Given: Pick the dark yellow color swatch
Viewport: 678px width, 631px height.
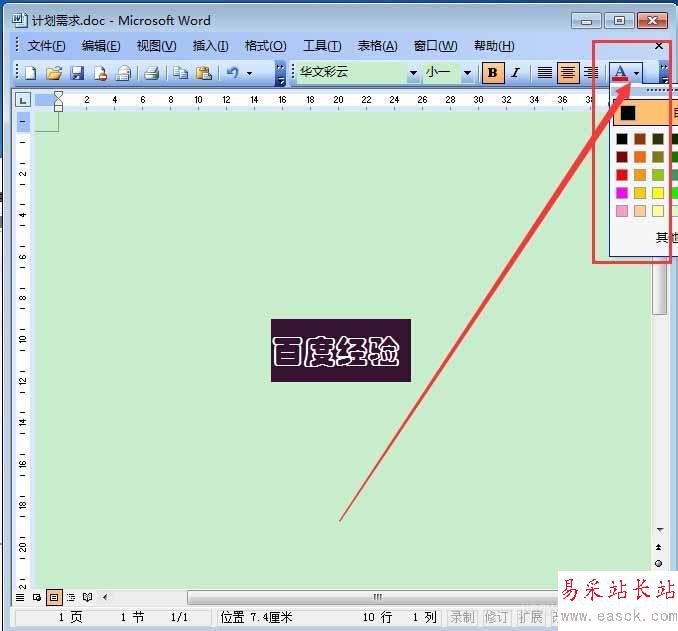Looking at the screenshot, I should click(x=658, y=157).
